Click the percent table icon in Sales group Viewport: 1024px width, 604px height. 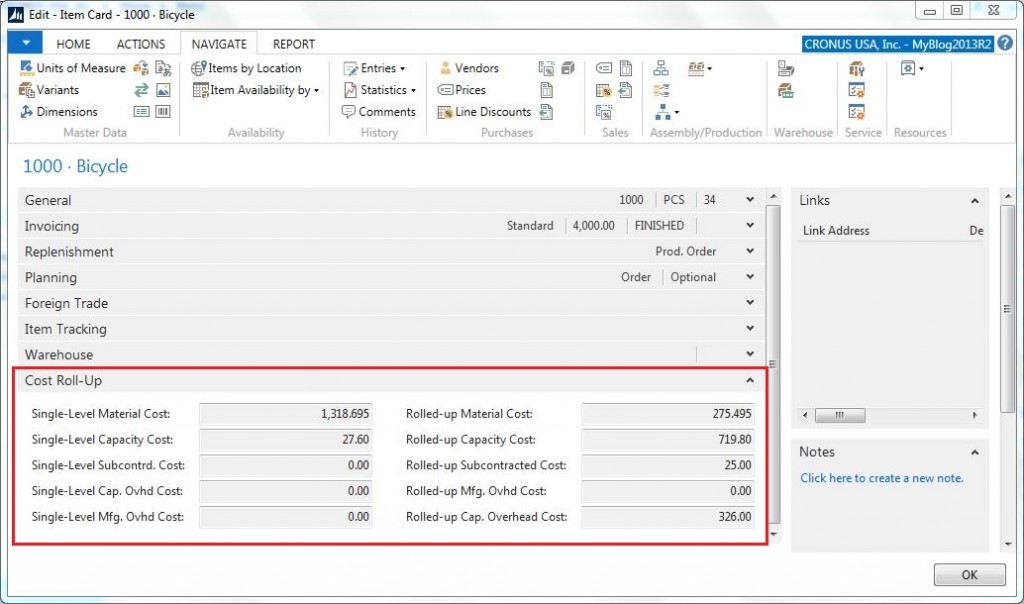coord(603,90)
